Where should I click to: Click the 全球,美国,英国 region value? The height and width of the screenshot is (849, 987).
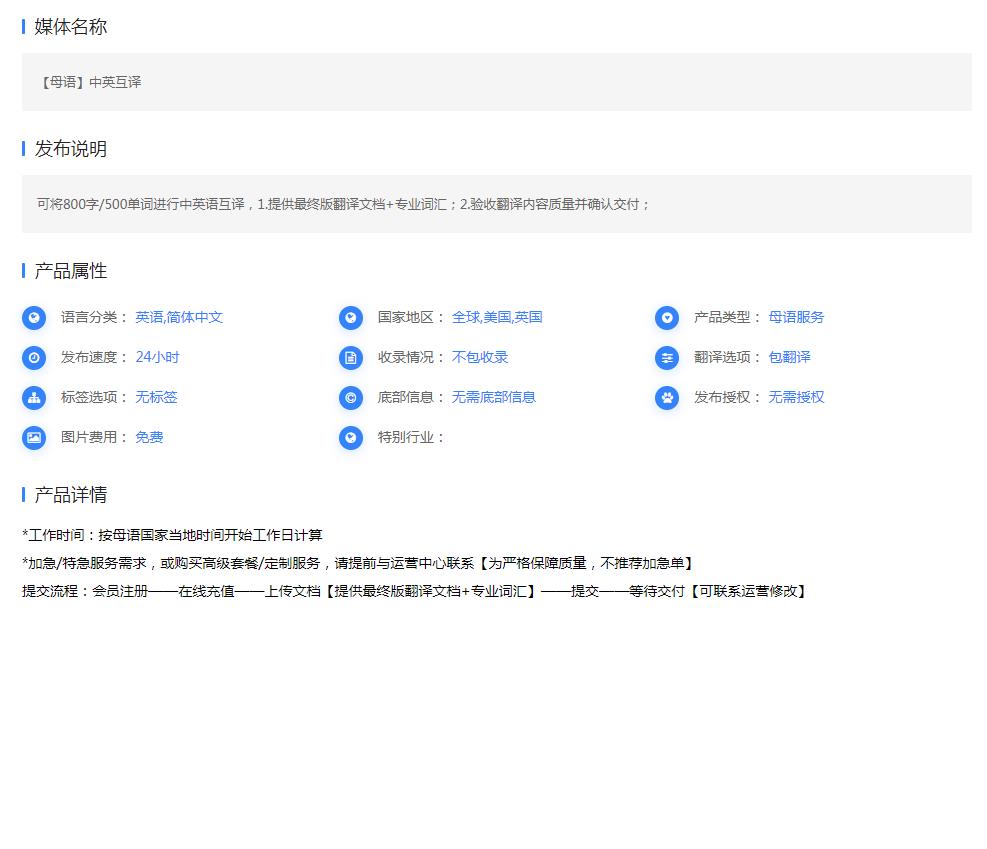[x=497, y=317]
